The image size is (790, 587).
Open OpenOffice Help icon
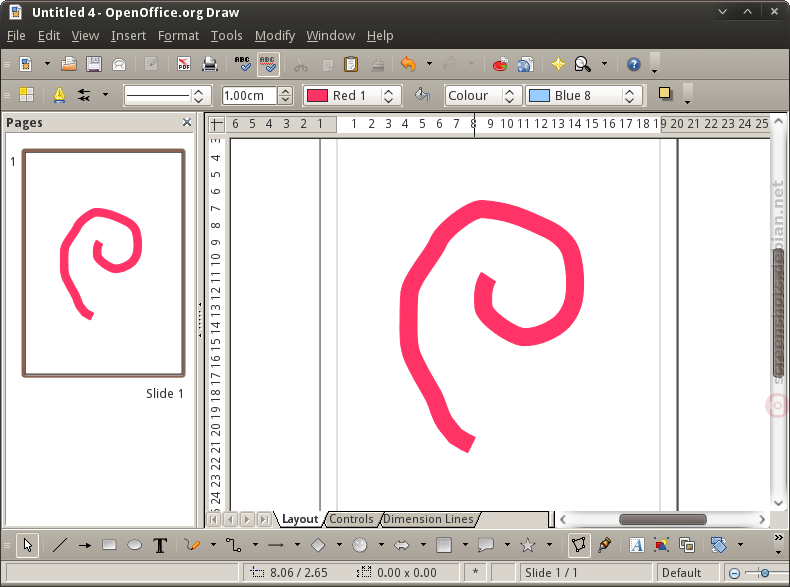pos(633,64)
